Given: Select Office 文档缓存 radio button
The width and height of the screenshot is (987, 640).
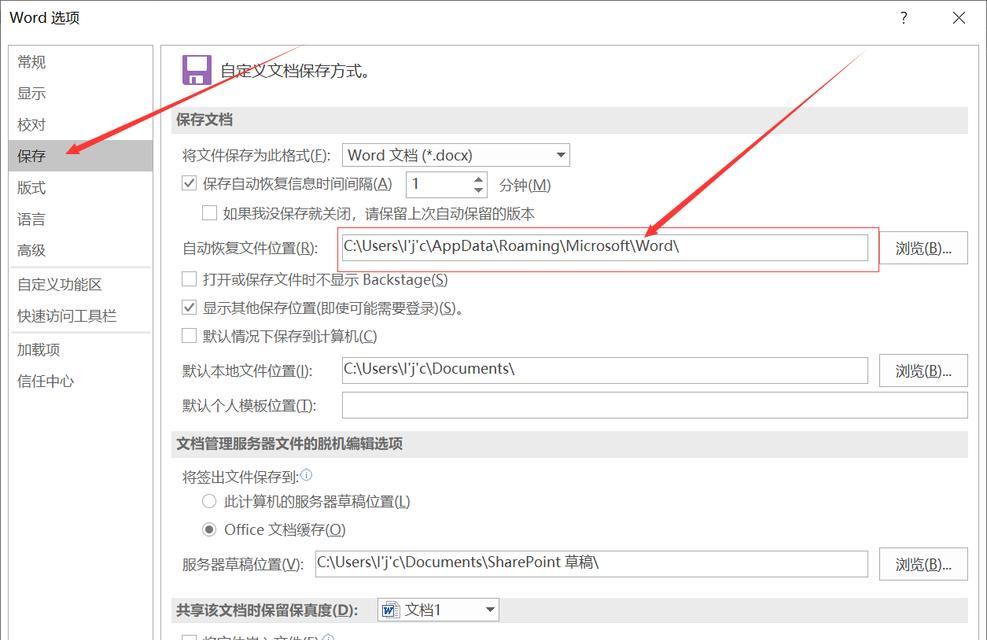Looking at the screenshot, I should tap(209, 529).
